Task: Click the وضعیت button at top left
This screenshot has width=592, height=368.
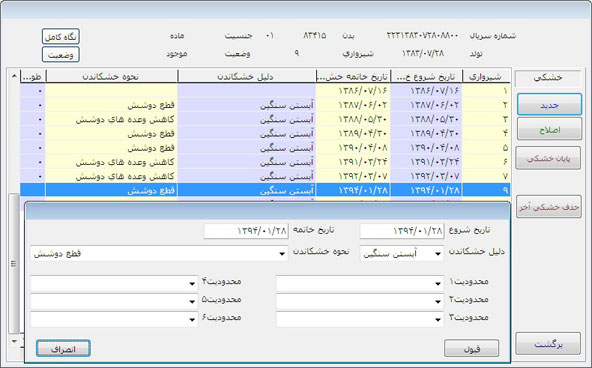Action: (60, 54)
